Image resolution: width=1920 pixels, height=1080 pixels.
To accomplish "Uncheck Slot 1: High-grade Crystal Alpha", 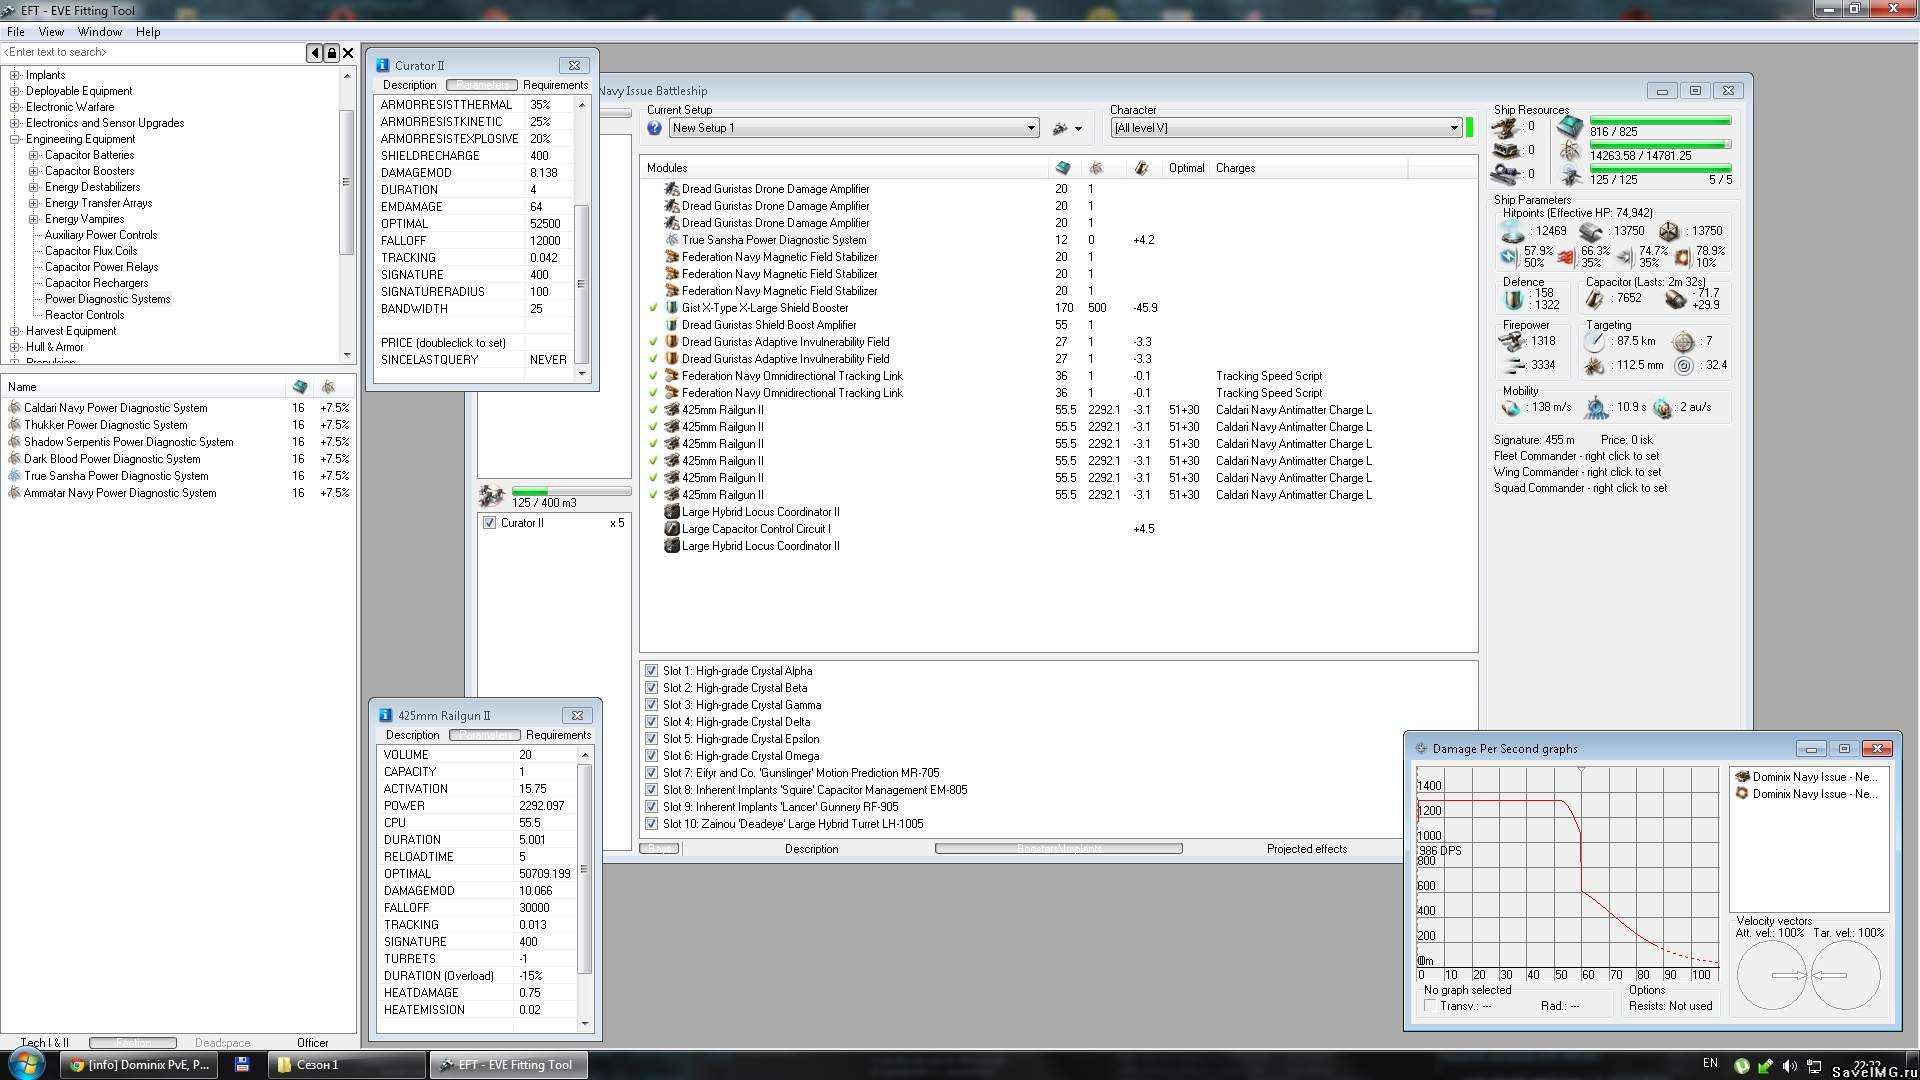I will point(651,671).
